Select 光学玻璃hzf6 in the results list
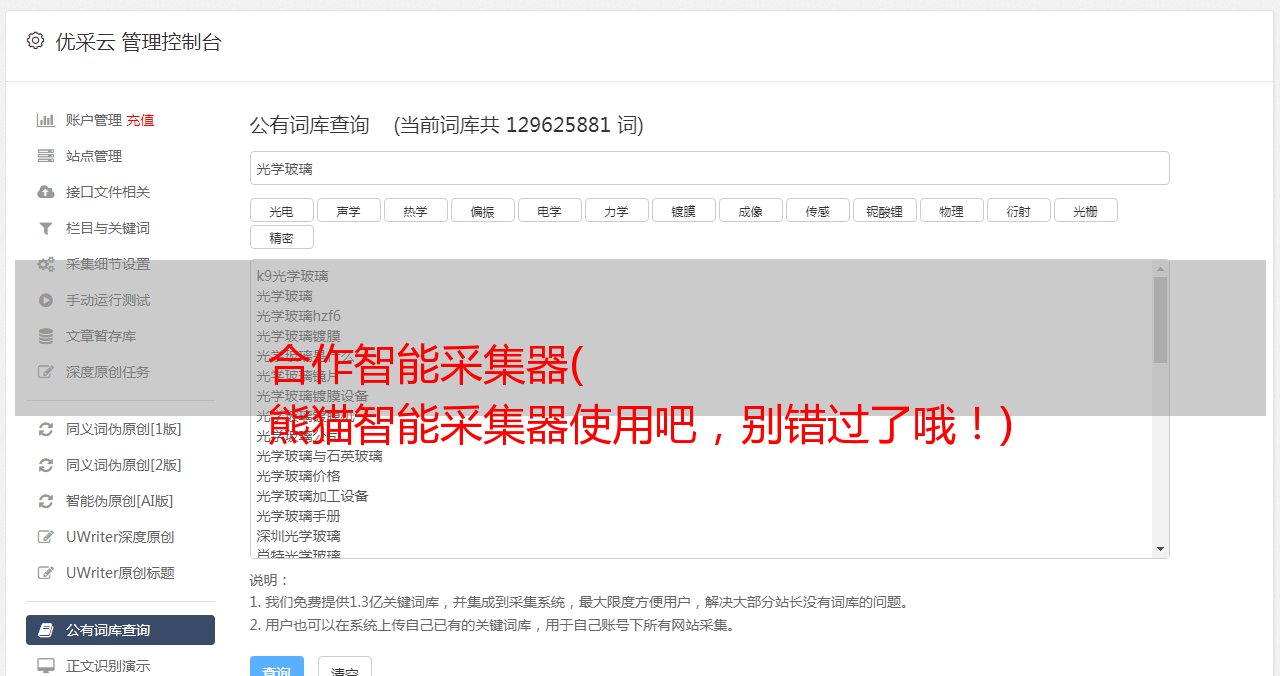The image size is (1280, 676). coord(298,316)
